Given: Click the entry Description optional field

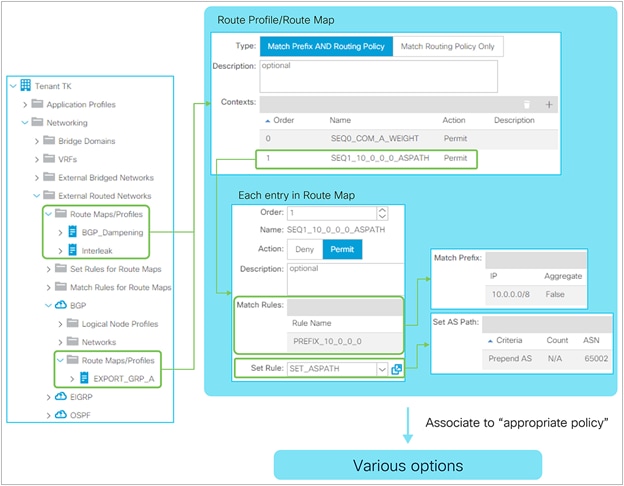Looking at the screenshot, I should pyautogui.click(x=345, y=279).
